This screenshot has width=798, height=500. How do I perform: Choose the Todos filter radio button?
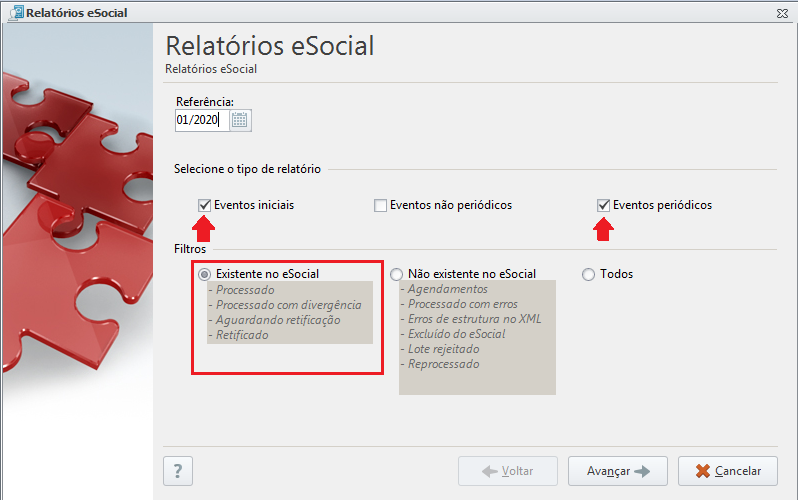pyautogui.click(x=588, y=274)
